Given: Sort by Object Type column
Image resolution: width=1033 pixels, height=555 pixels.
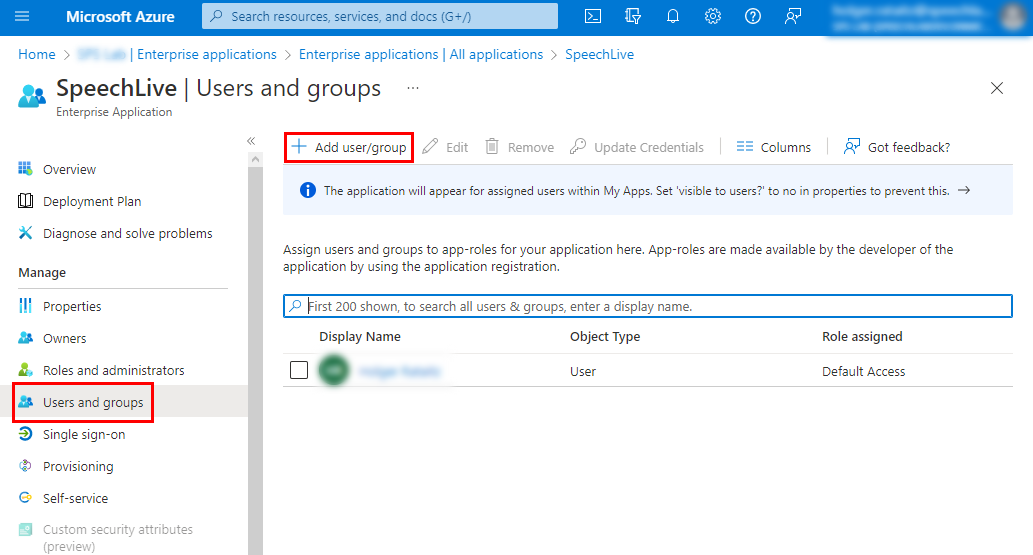Looking at the screenshot, I should pos(605,336).
